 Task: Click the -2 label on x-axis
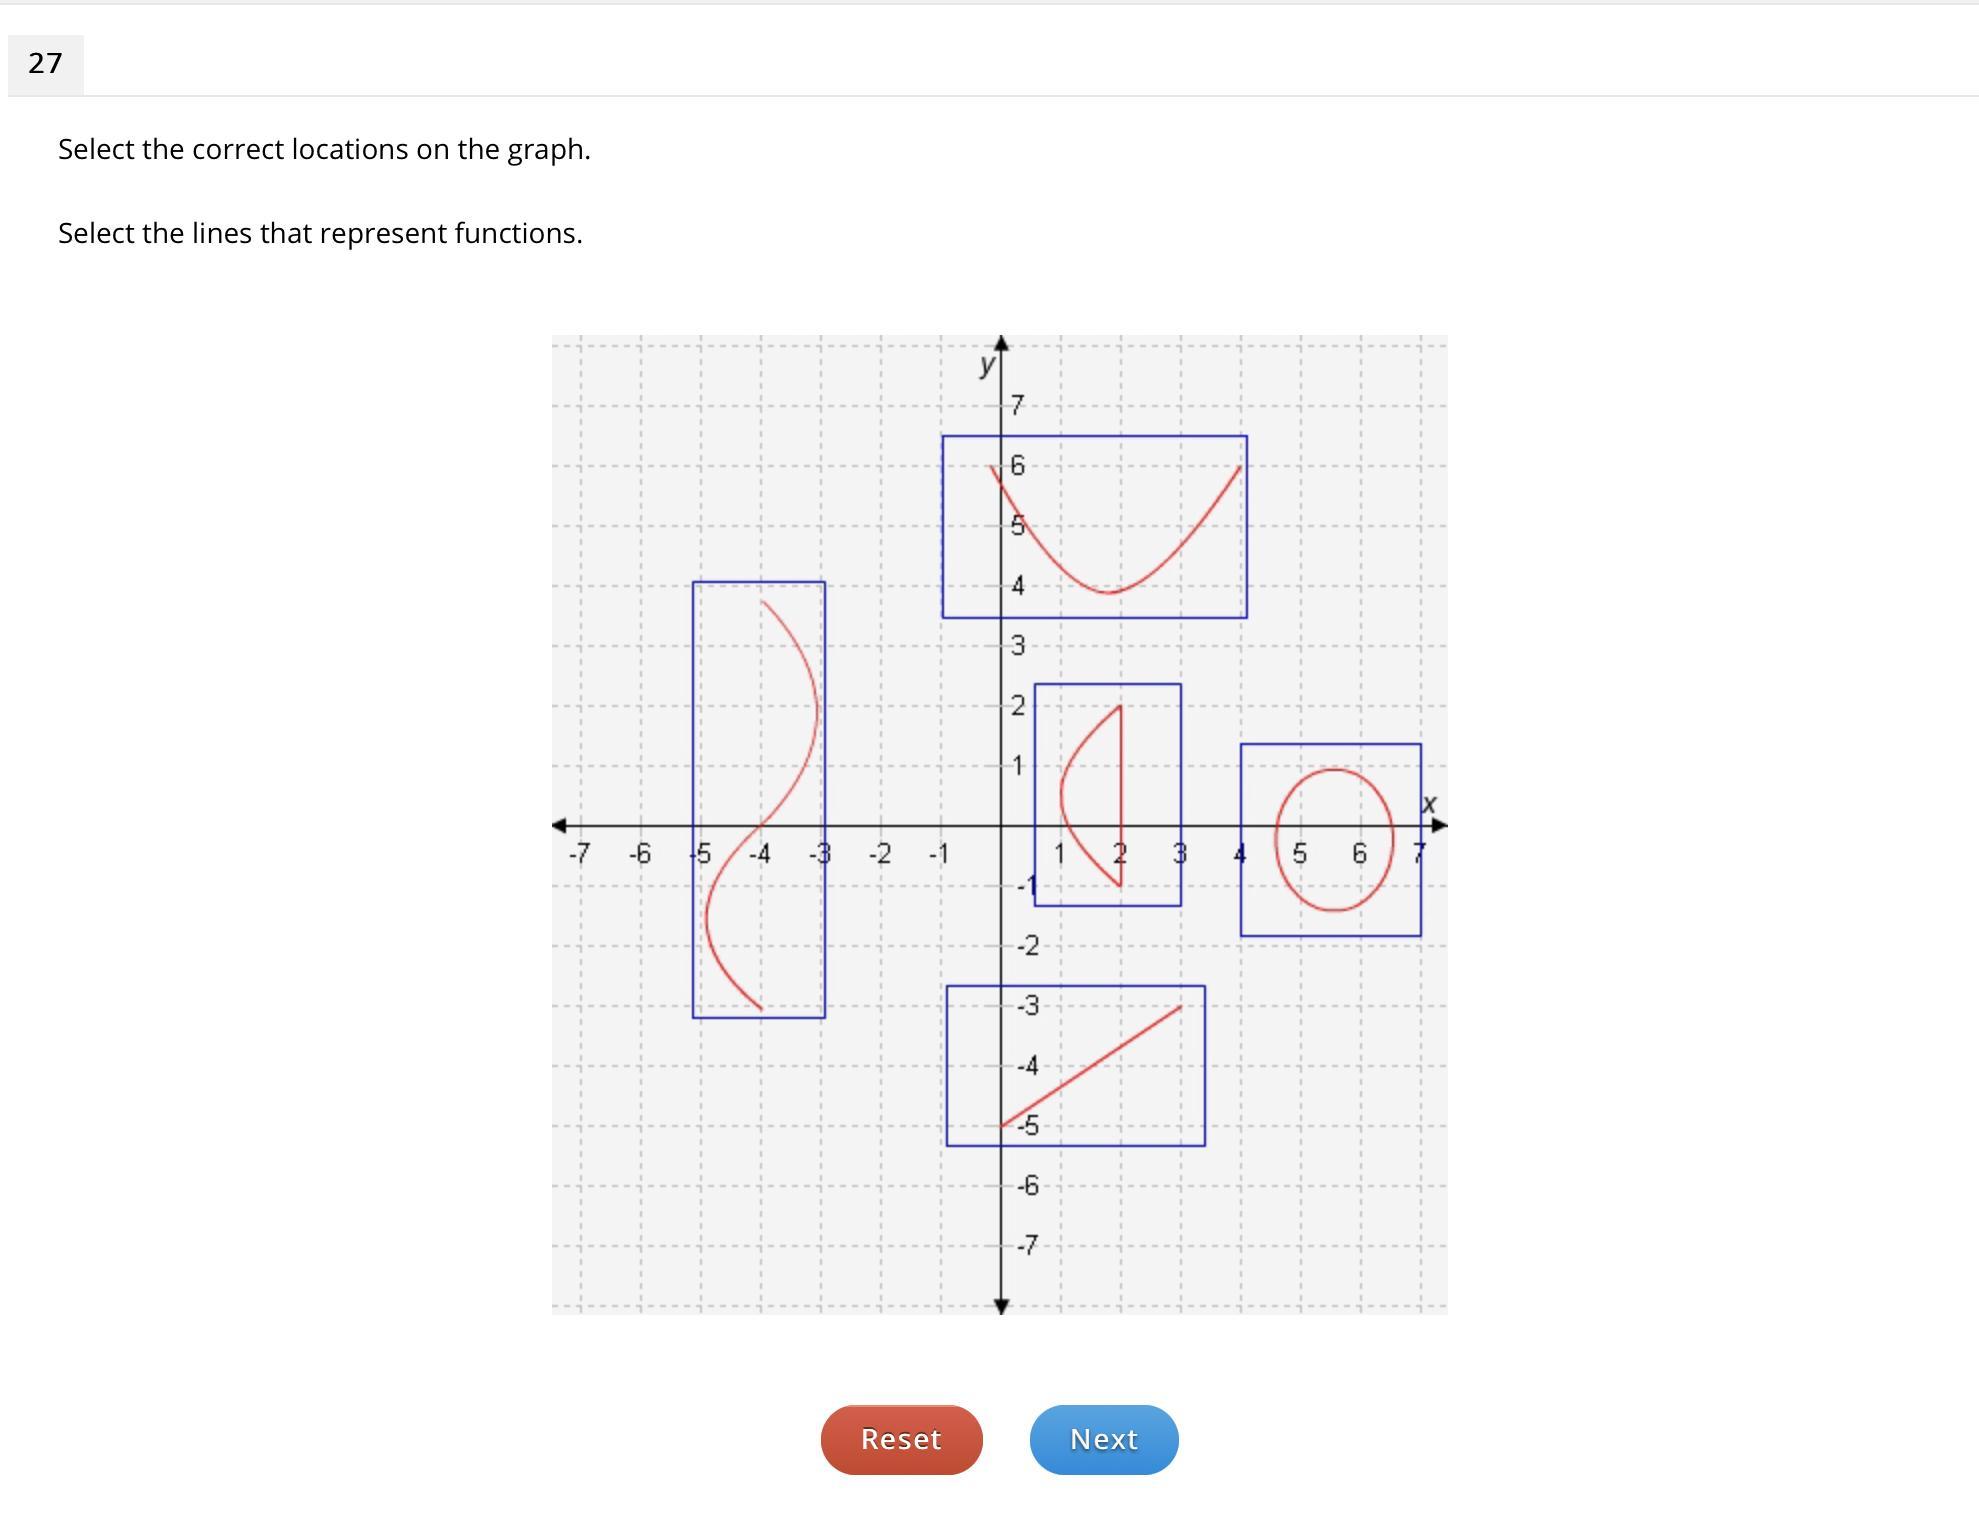pyautogui.click(x=879, y=854)
